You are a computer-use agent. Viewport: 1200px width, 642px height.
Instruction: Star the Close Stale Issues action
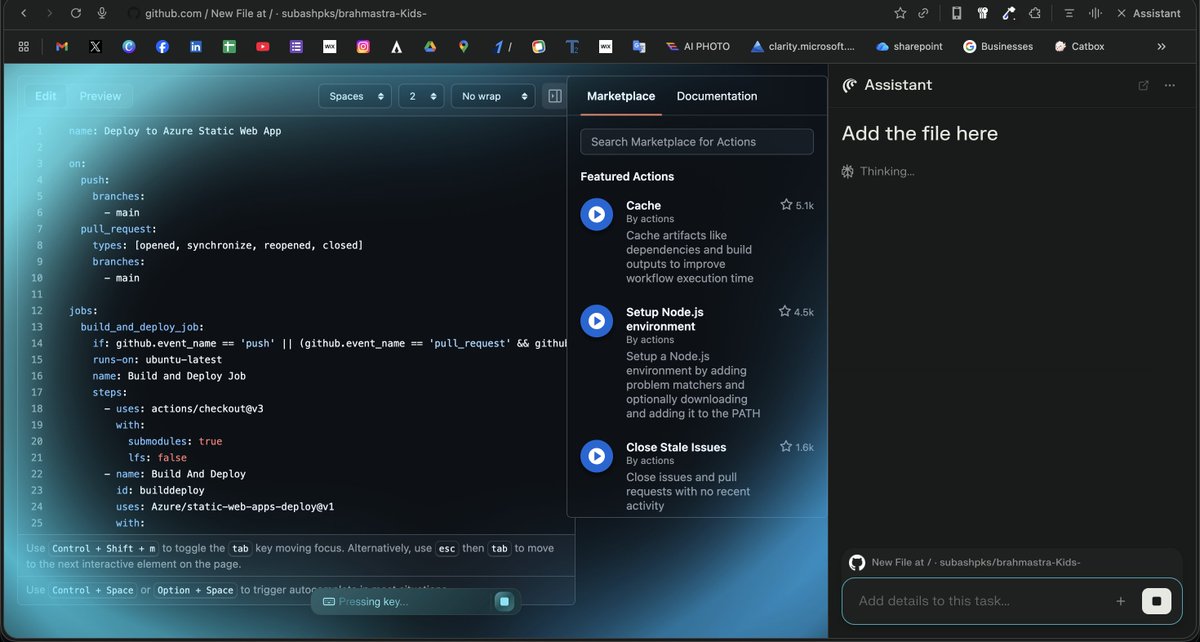point(786,447)
